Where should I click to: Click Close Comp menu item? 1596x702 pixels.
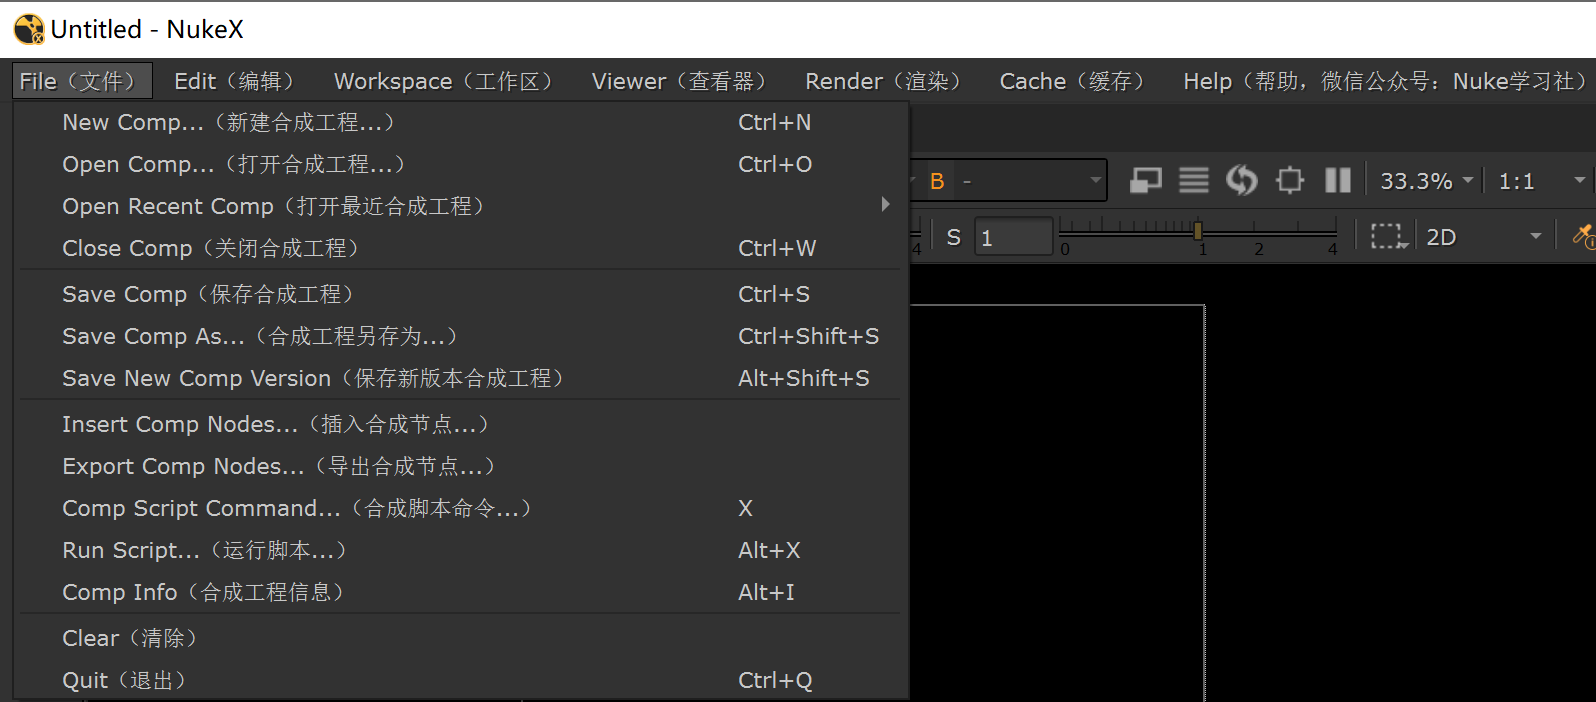point(461,248)
